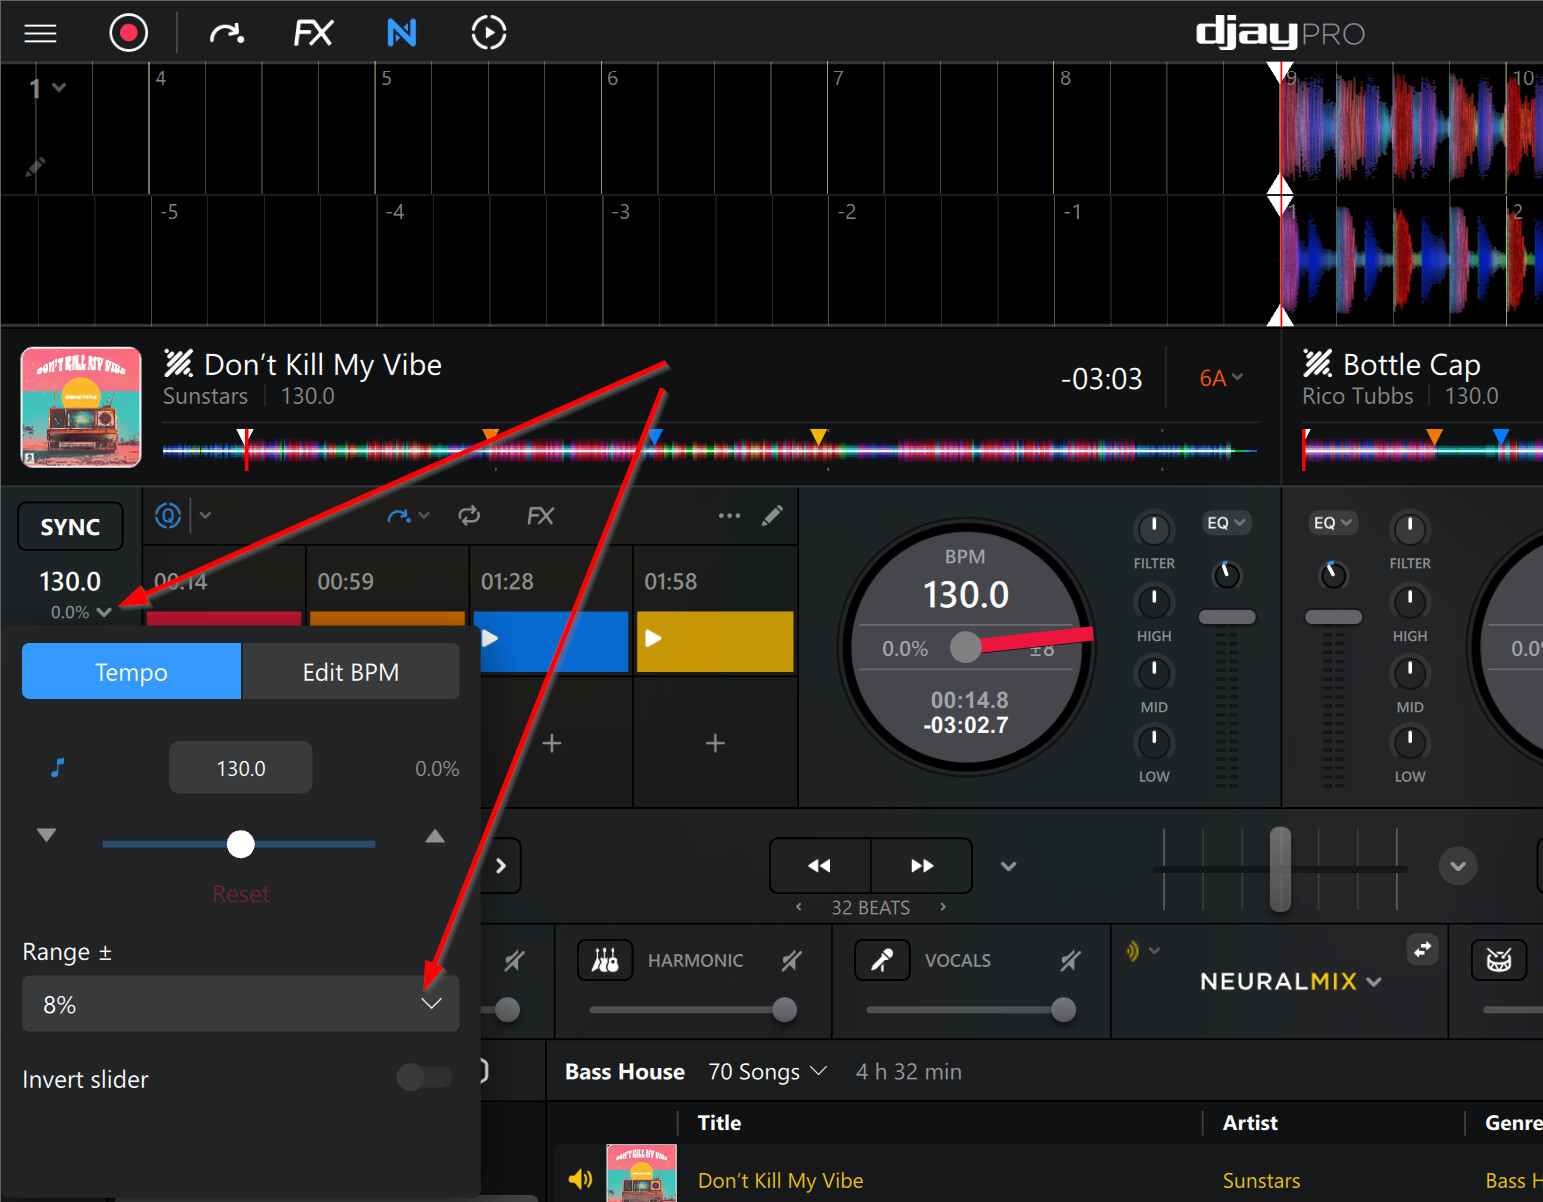Mute the VOCALS stem
This screenshot has height=1202, width=1543.
click(1070, 961)
